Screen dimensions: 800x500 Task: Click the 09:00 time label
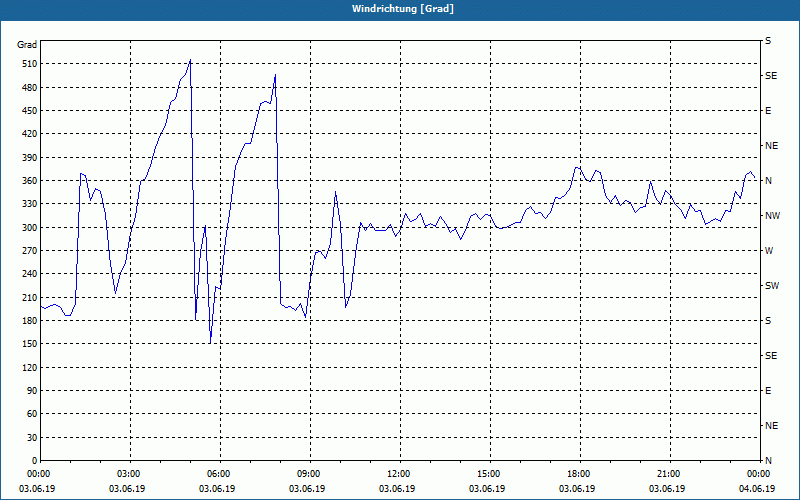click(310, 474)
